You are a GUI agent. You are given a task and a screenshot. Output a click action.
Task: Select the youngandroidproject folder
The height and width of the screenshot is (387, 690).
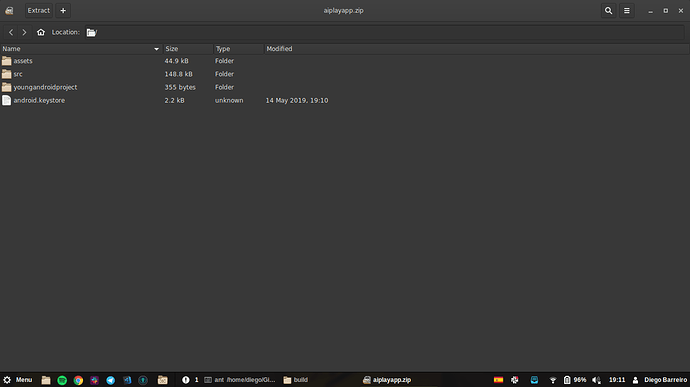point(45,87)
